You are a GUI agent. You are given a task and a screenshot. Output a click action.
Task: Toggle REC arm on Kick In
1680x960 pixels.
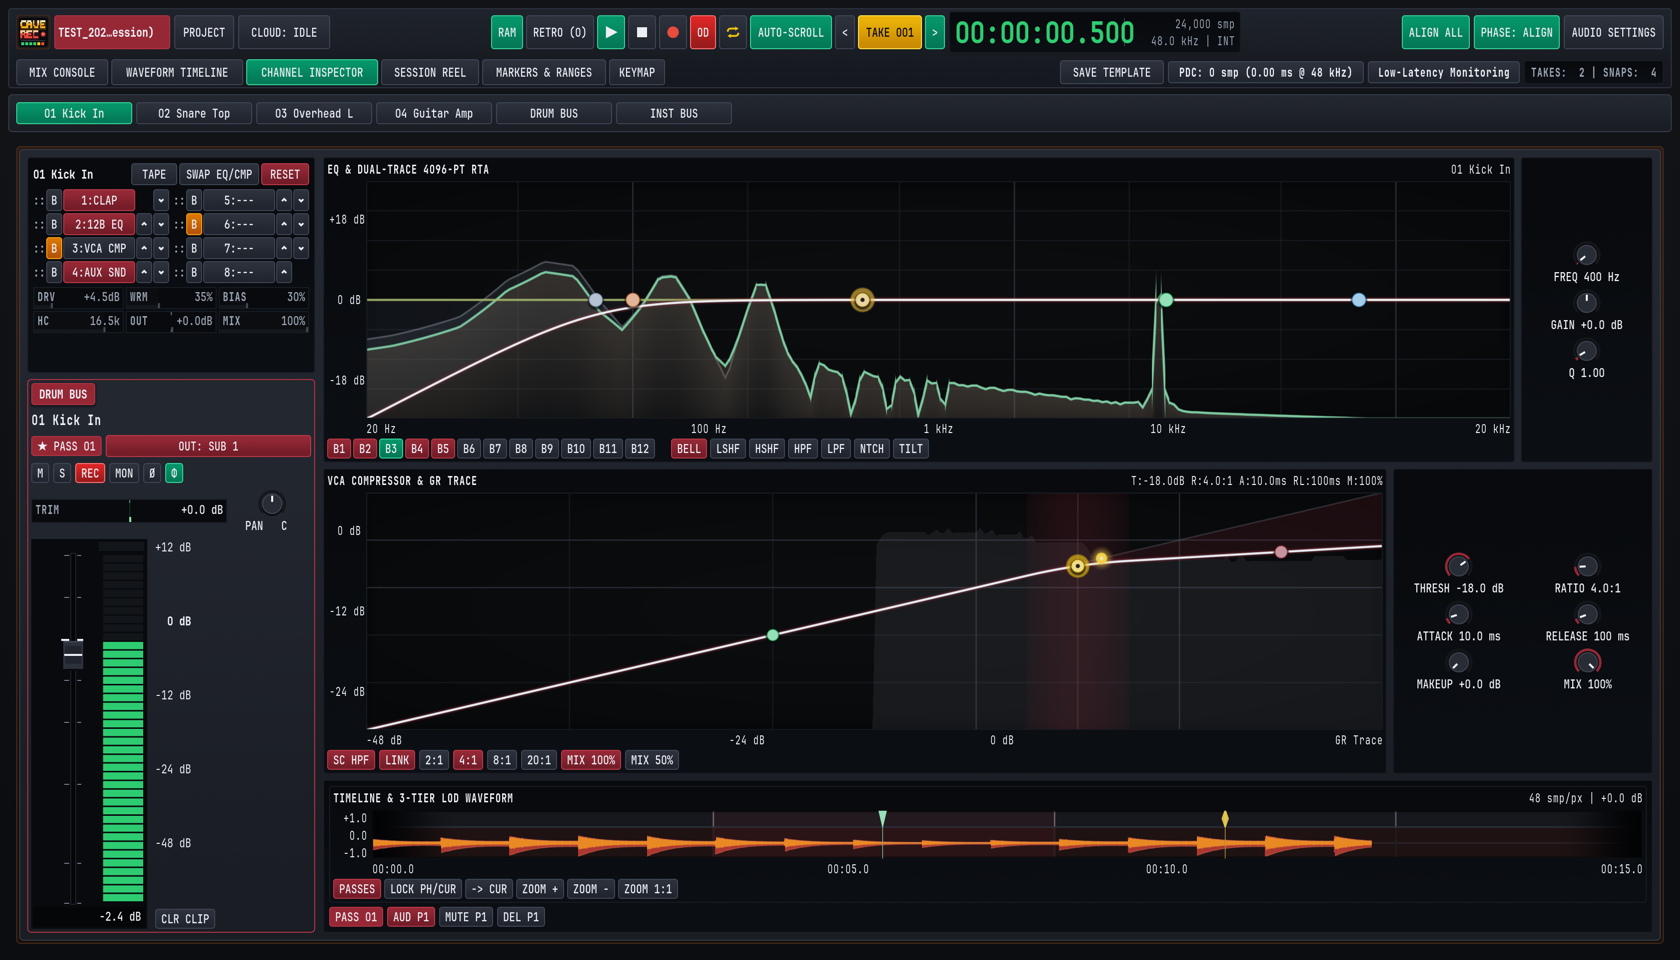point(90,473)
